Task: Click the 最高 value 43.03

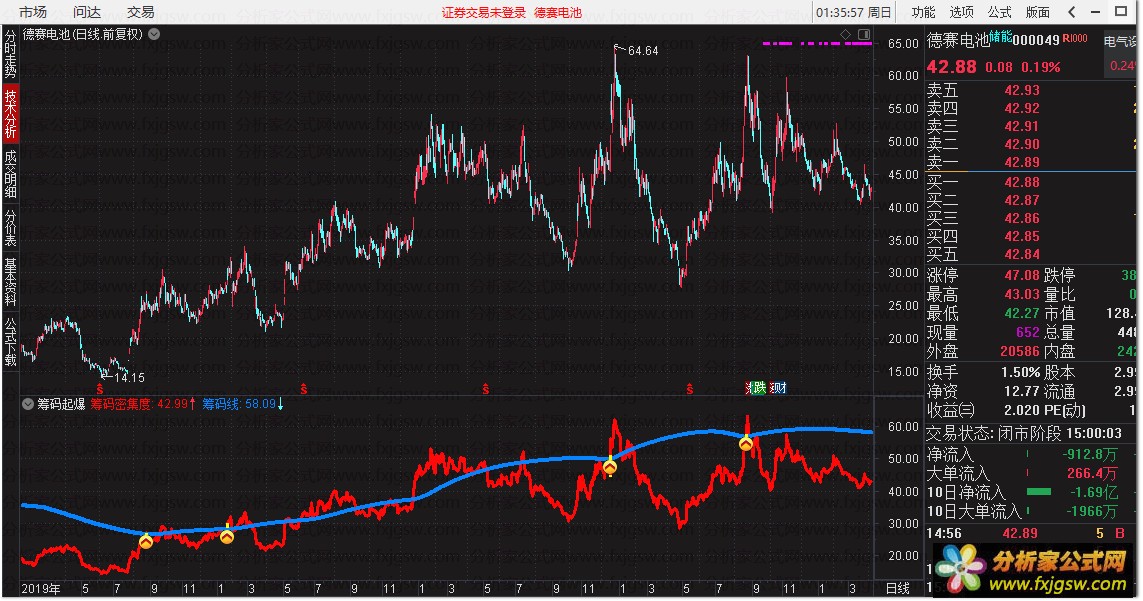Action: (1022, 295)
